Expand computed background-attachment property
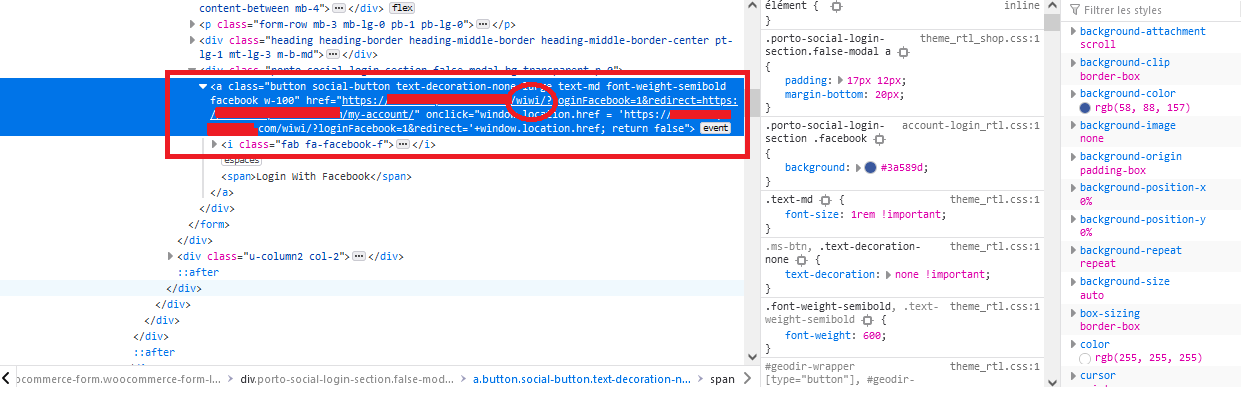This screenshot has width=1241, height=395. tap(1073, 32)
